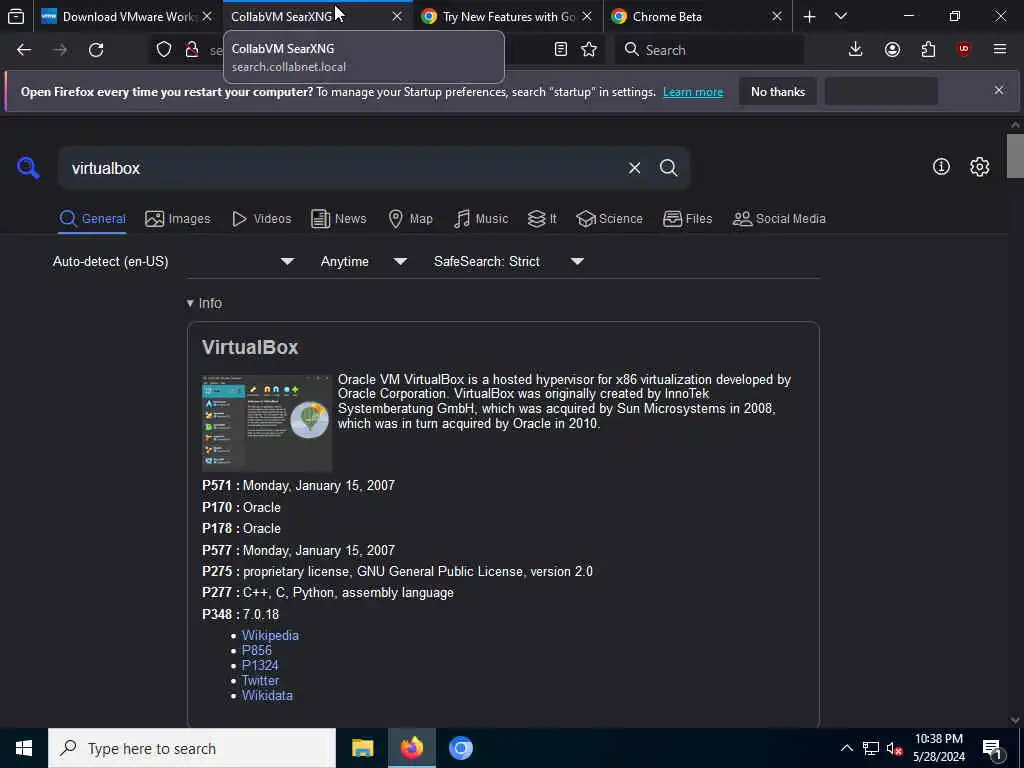The image size is (1024, 768).
Task: Reload the current page
Action: 96,50
